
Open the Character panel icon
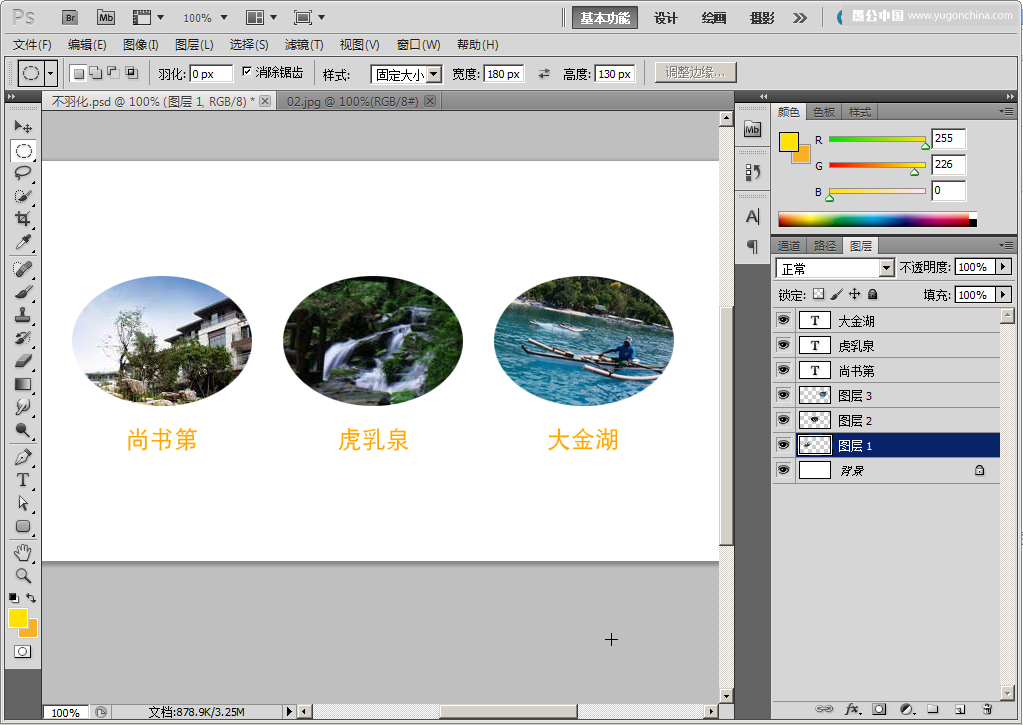[752, 217]
